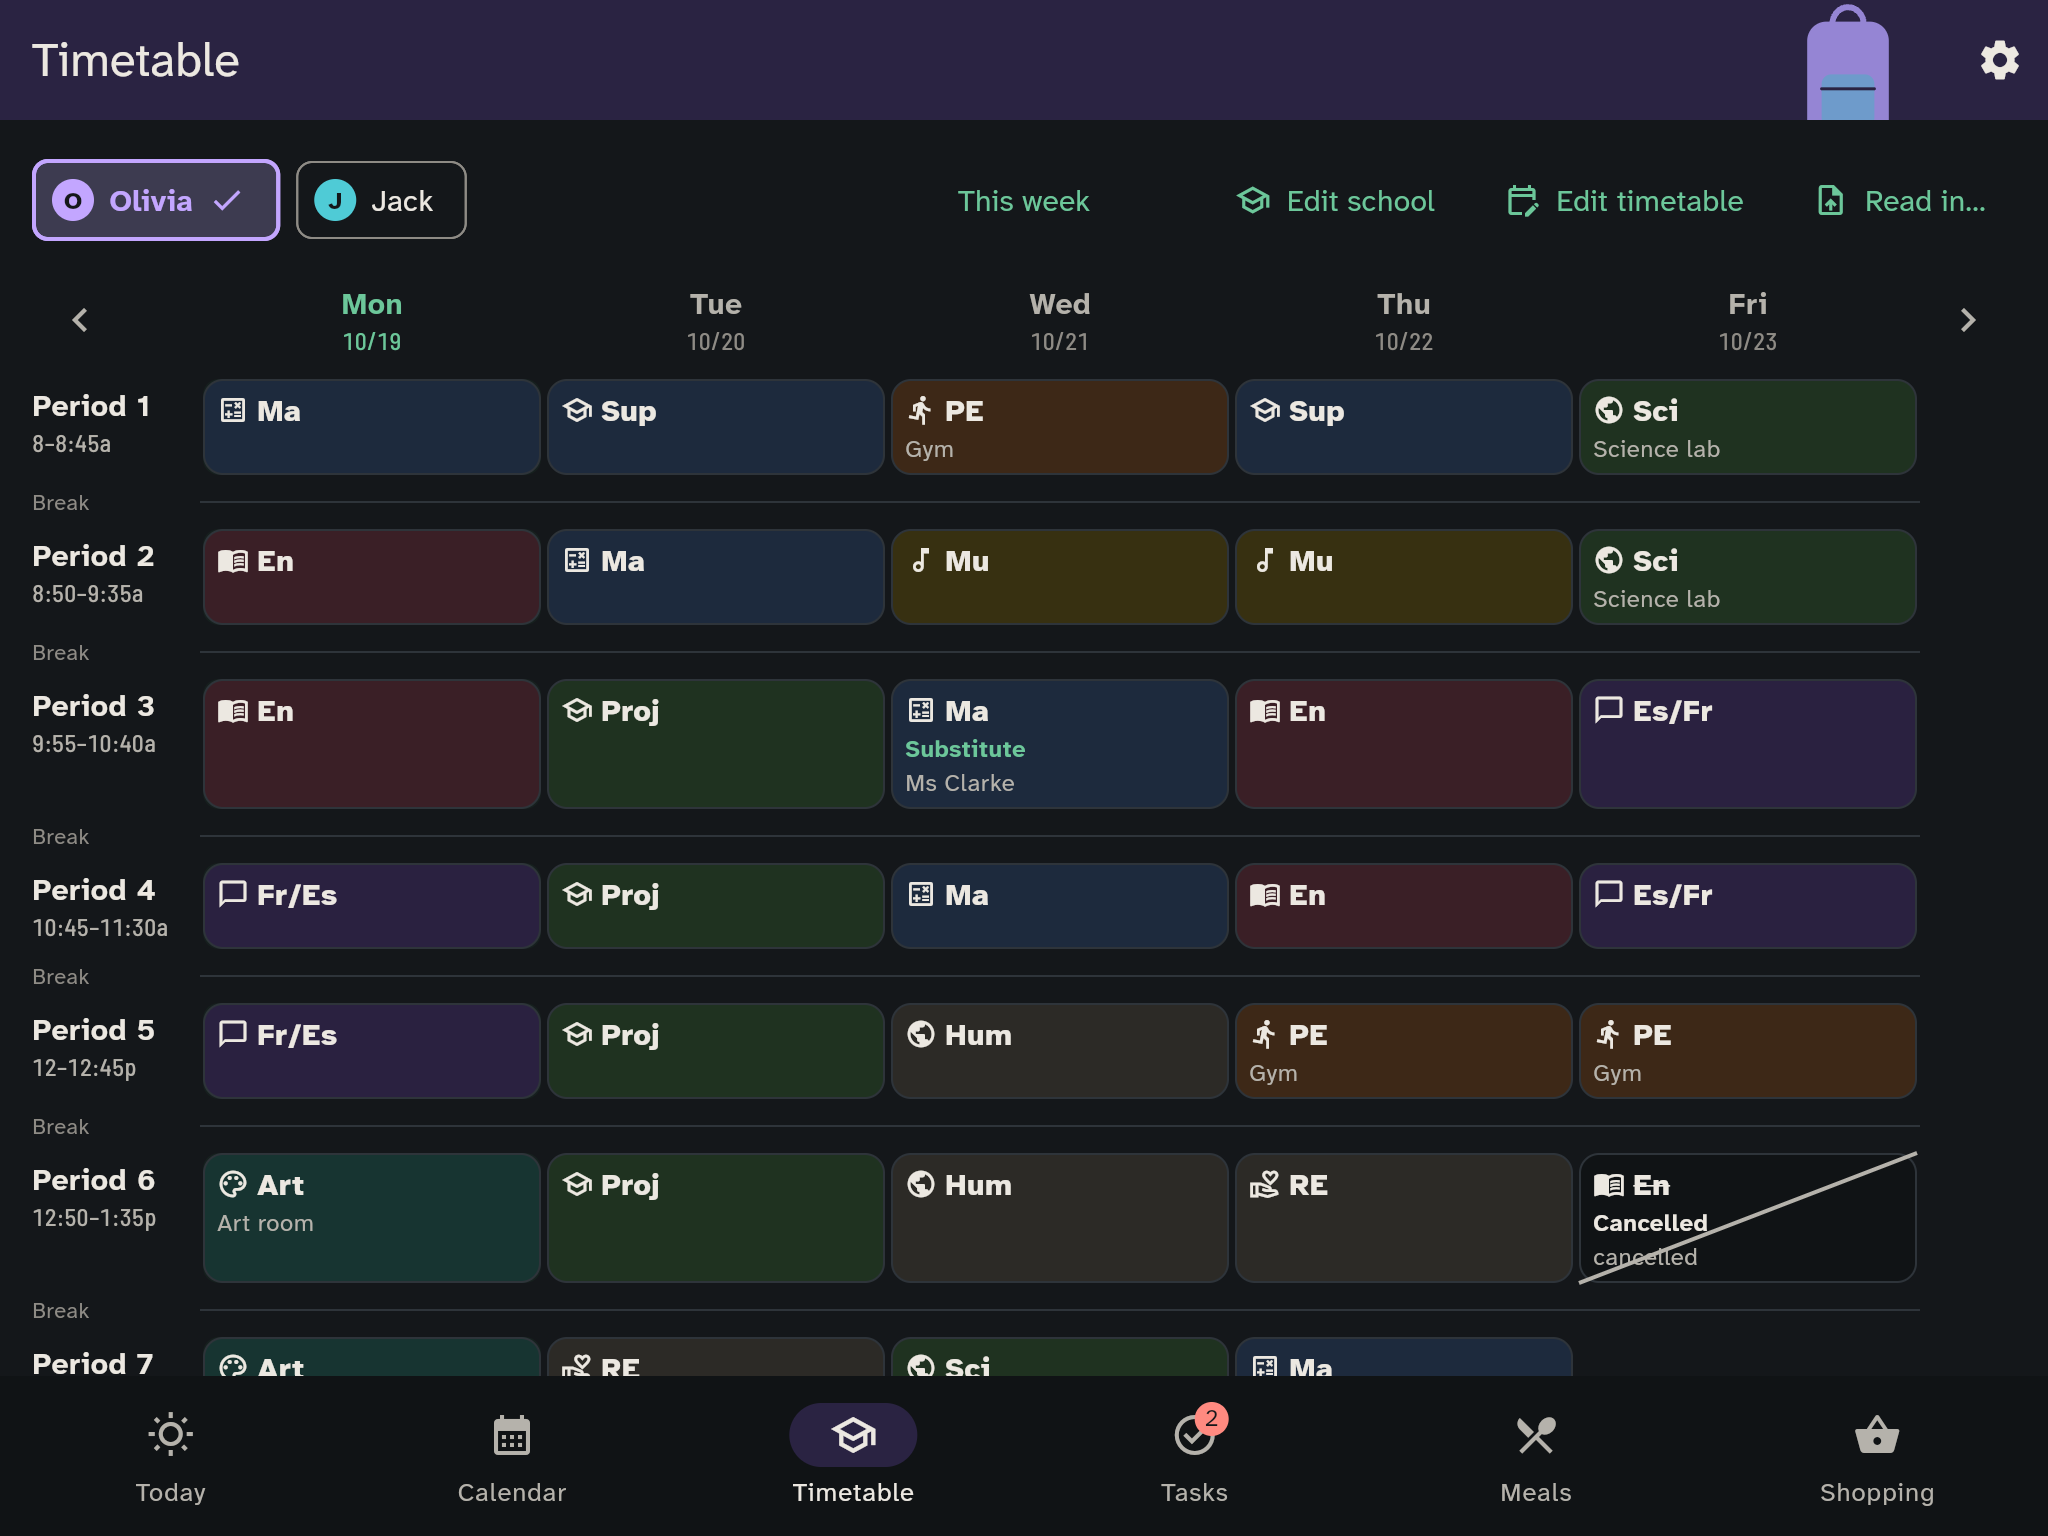Click the chat icon on Monday Period 4 Fr/Es
The image size is (2048, 1536).
pos(233,893)
